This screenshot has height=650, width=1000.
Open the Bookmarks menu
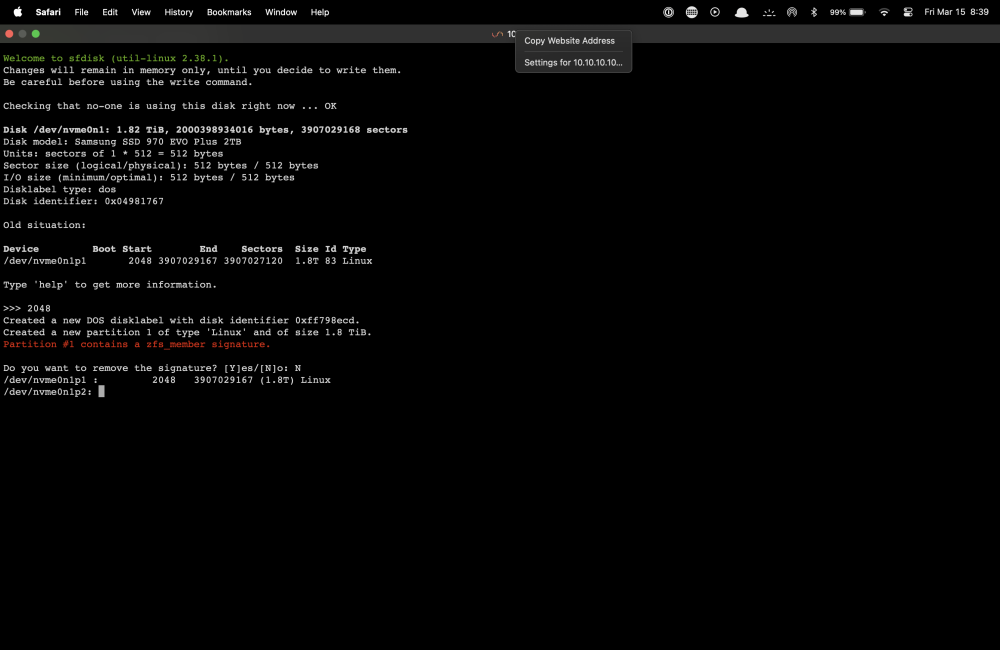point(229,12)
